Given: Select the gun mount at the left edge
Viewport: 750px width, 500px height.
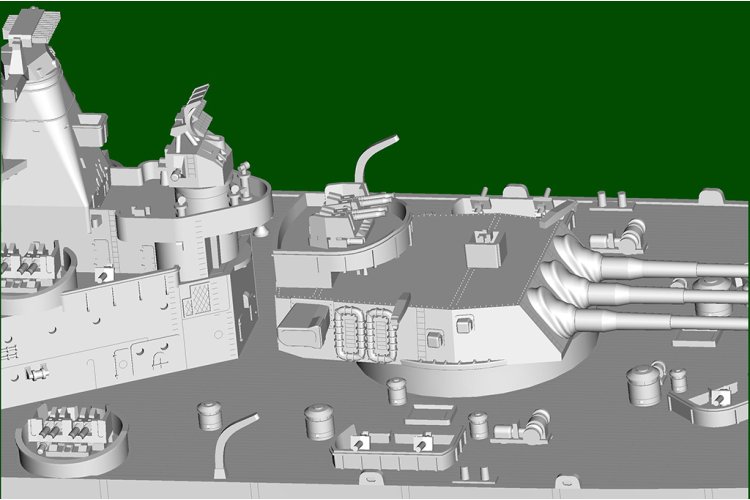Looking at the screenshot, I should click(x=22, y=265).
